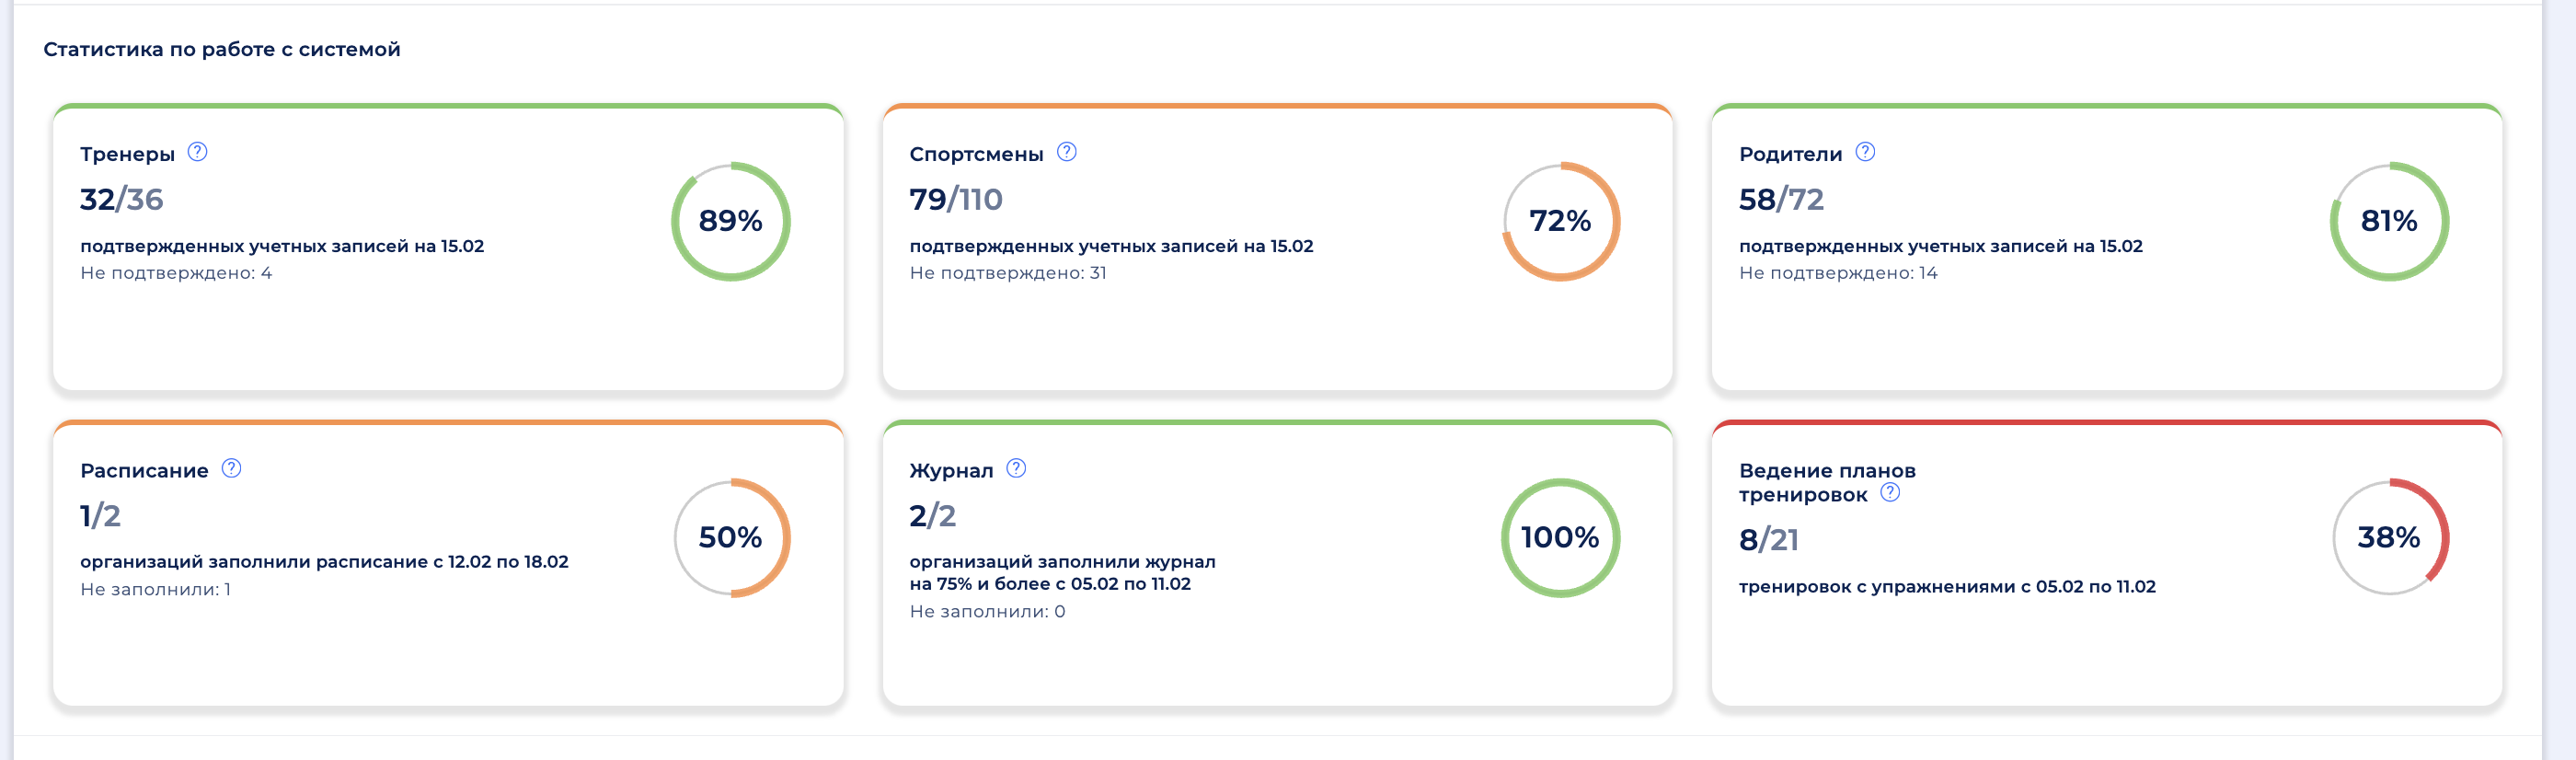
Task: Click the 79/110 athletes count
Action: point(955,199)
